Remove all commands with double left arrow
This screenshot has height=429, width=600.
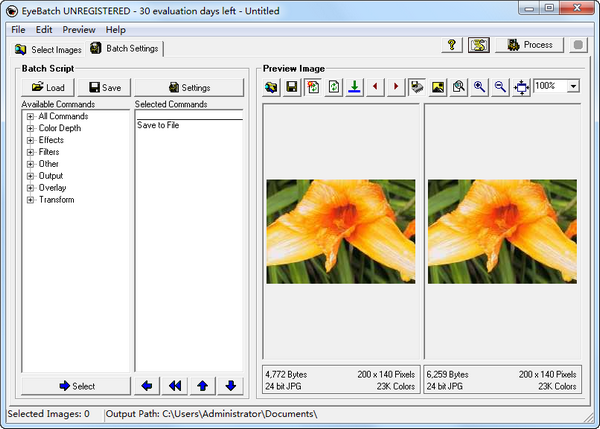[x=174, y=385]
